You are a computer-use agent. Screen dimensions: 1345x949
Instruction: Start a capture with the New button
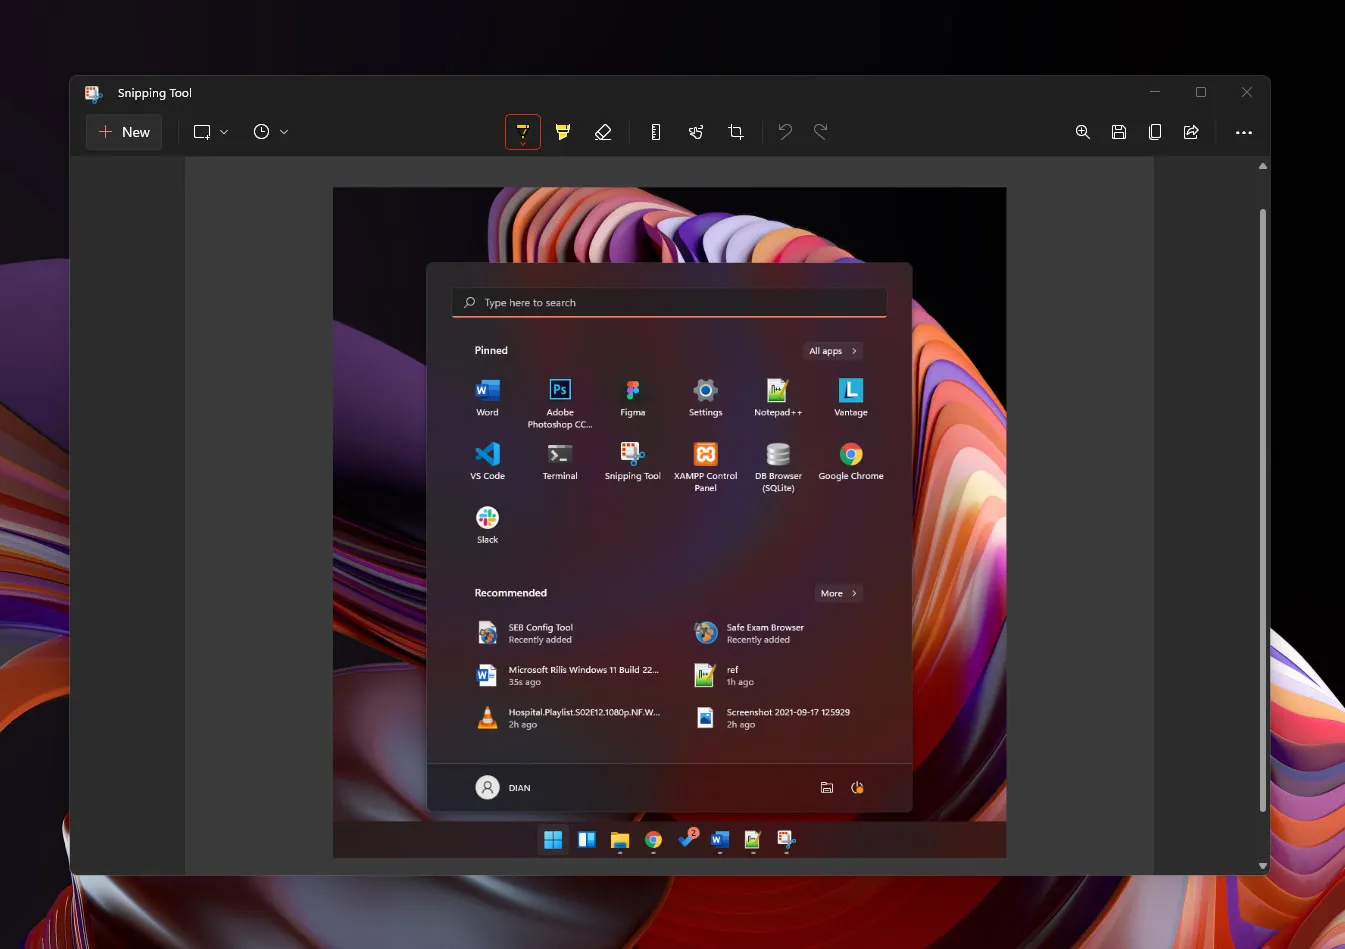123,131
